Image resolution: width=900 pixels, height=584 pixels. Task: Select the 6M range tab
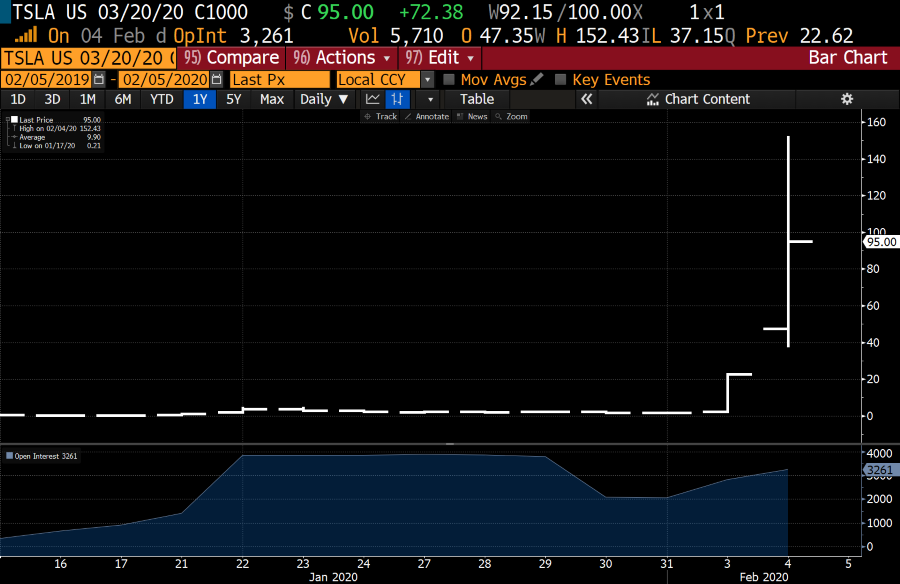123,99
